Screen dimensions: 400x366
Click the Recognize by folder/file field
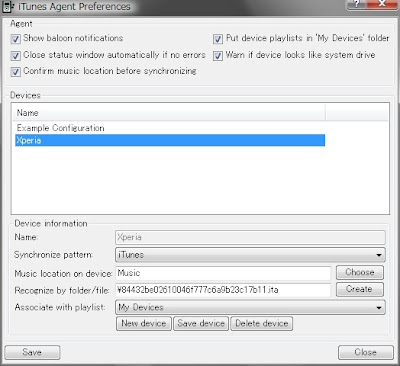coord(223,290)
